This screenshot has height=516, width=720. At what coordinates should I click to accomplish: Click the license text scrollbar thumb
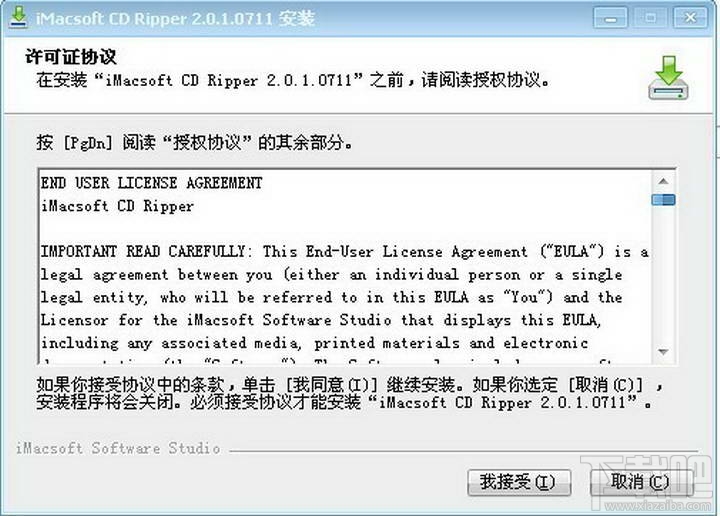pyautogui.click(x=663, y=200)
